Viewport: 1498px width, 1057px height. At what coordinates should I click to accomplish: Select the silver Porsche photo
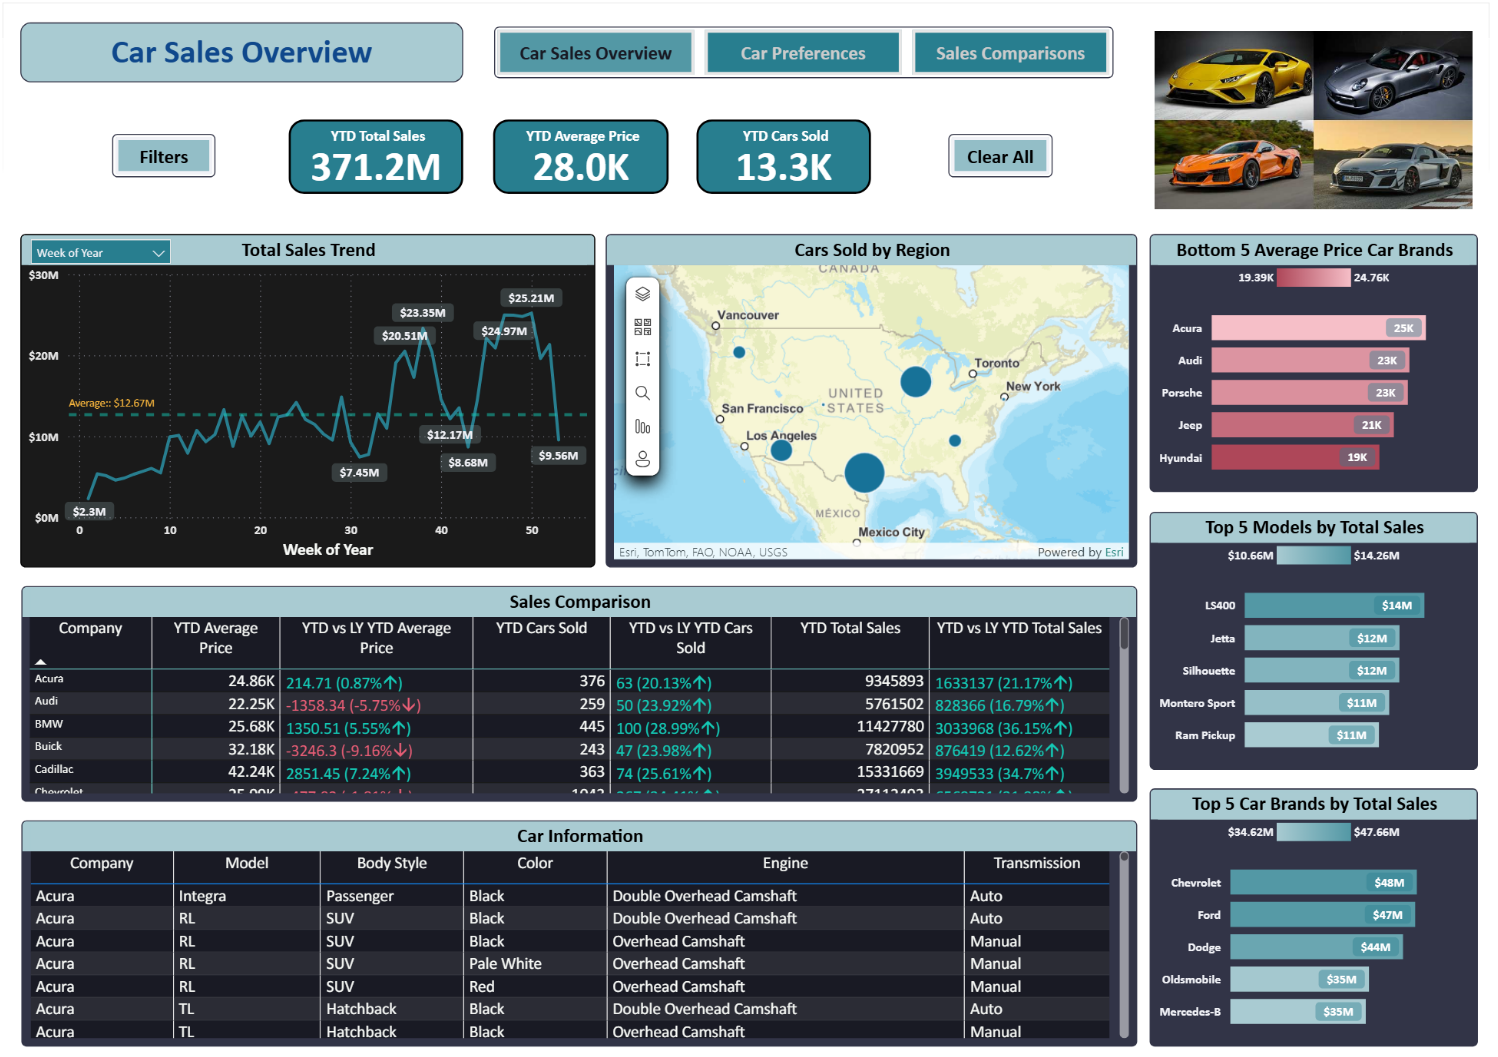point(1393,75)
